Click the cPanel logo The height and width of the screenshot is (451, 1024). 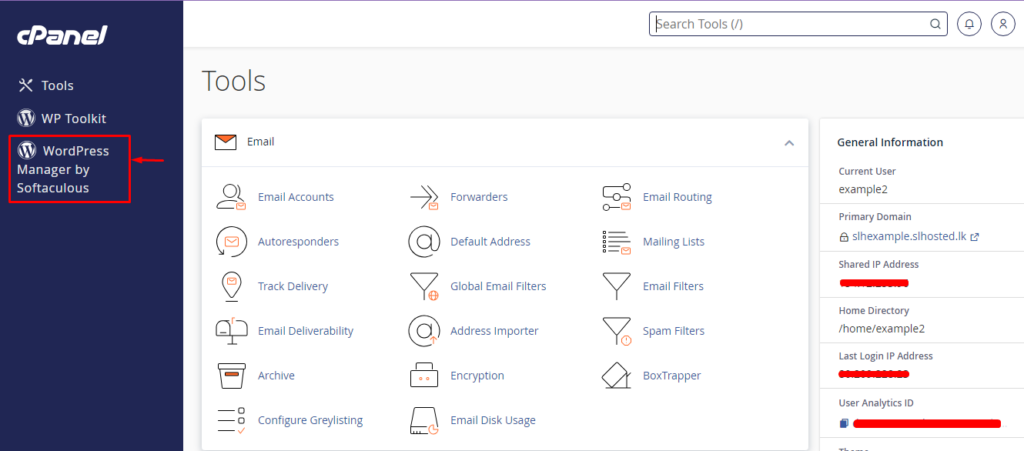[x=62, y=36]
